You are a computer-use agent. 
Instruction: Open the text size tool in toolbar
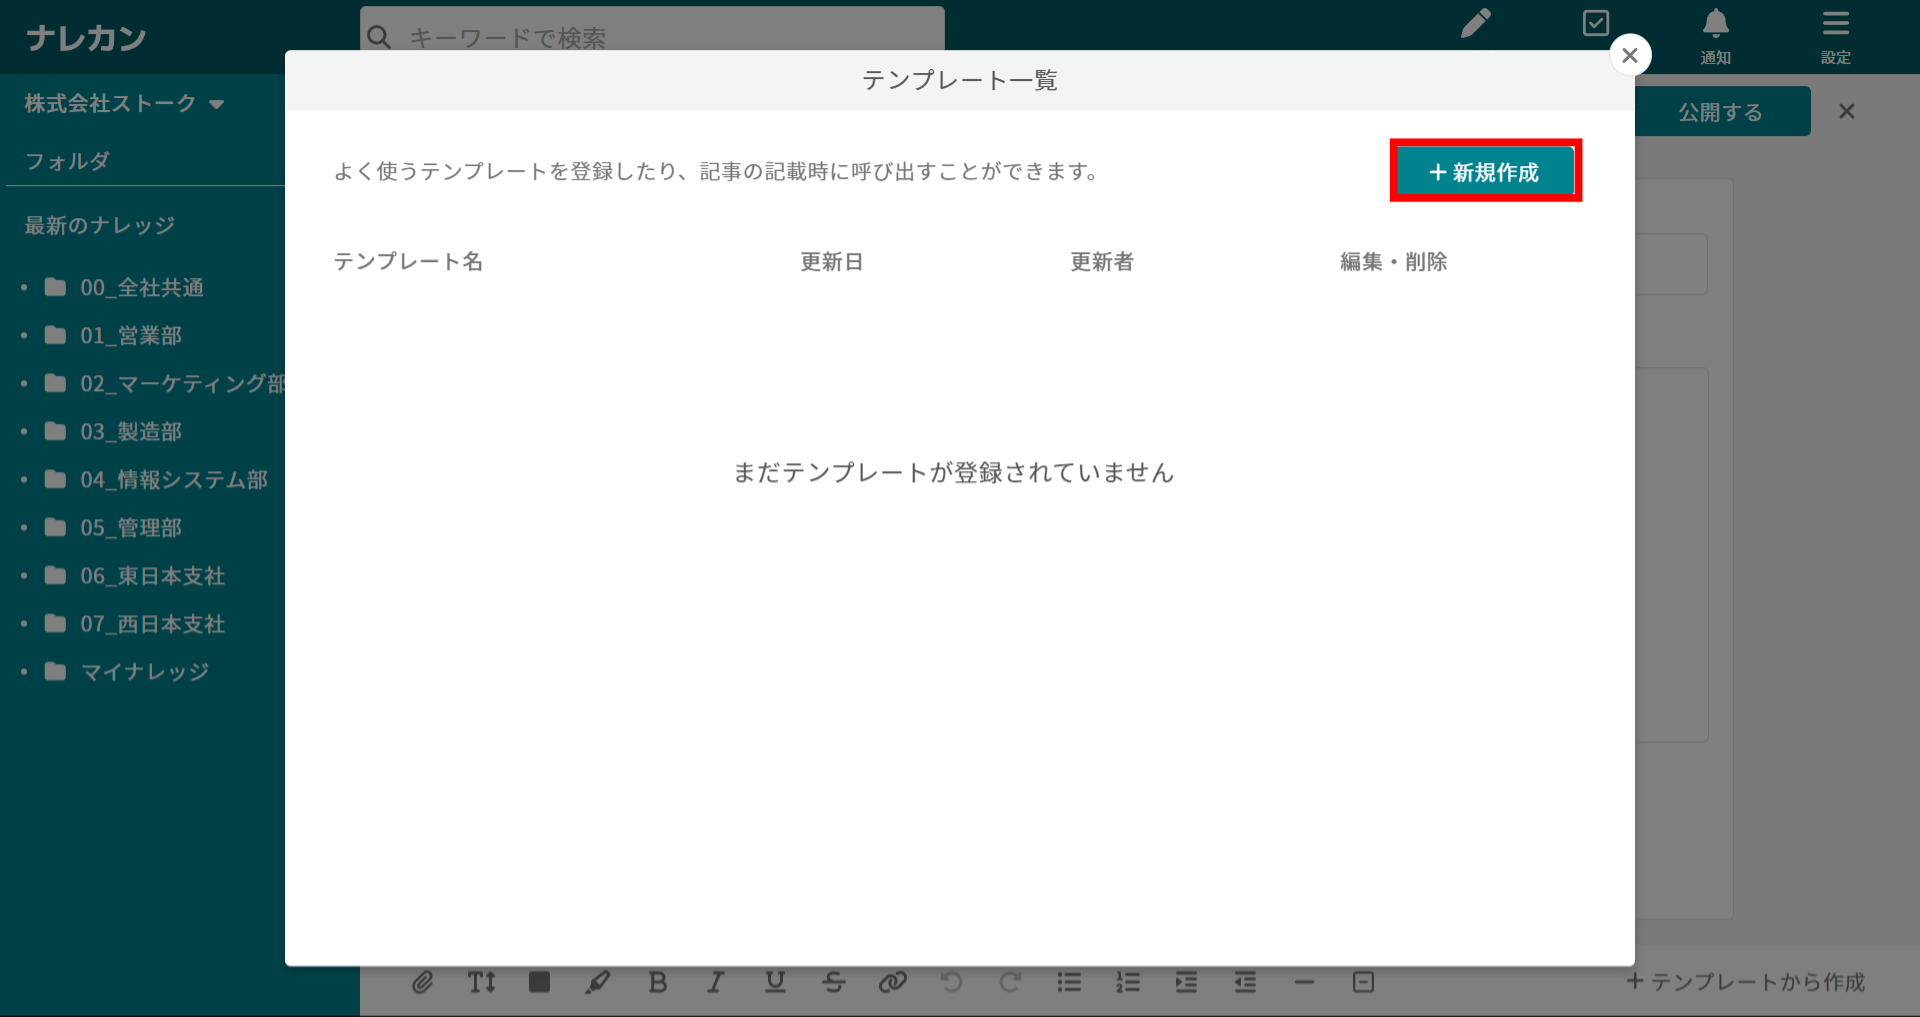coord(481,982)
